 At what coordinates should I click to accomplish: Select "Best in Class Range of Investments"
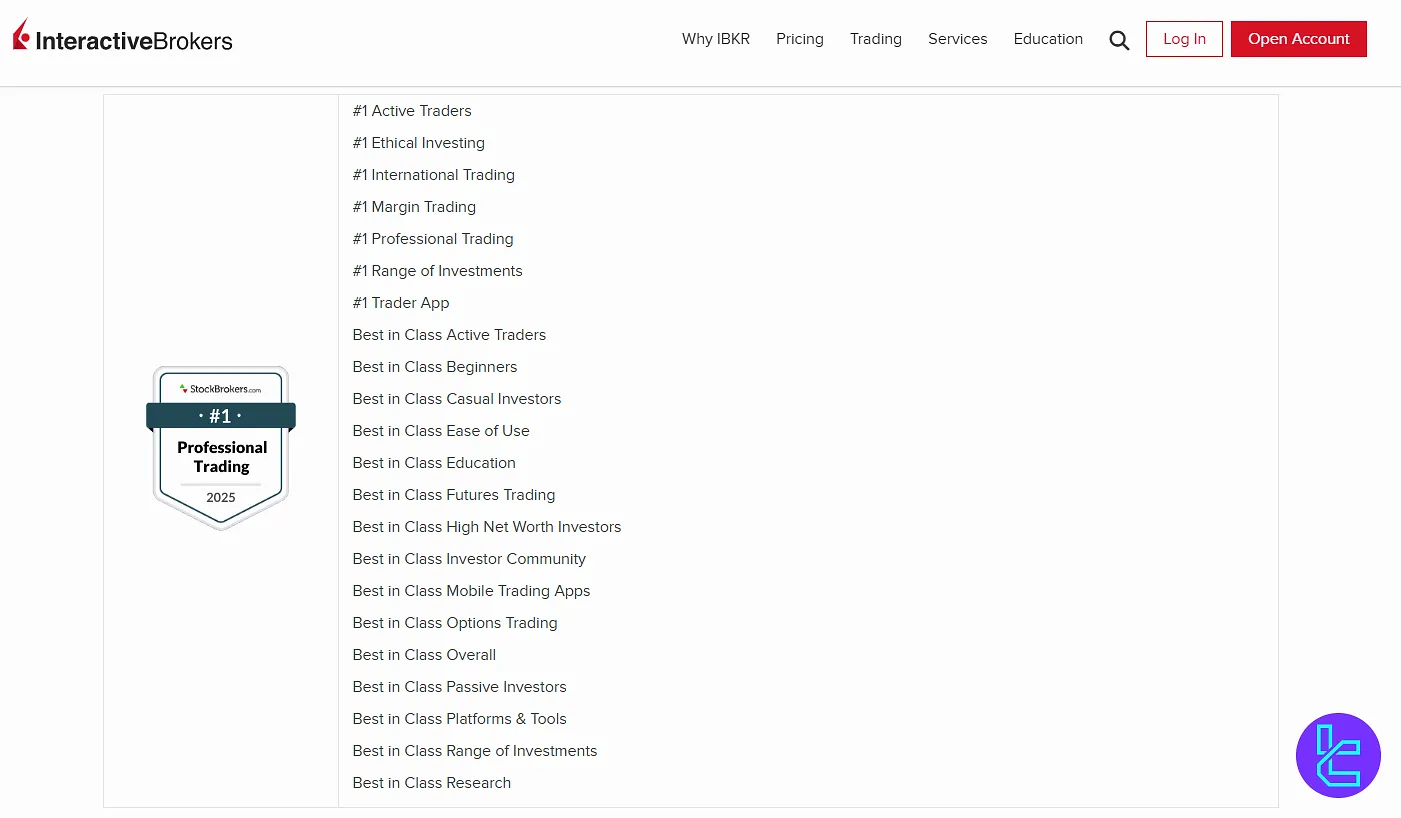coord(475,751)
